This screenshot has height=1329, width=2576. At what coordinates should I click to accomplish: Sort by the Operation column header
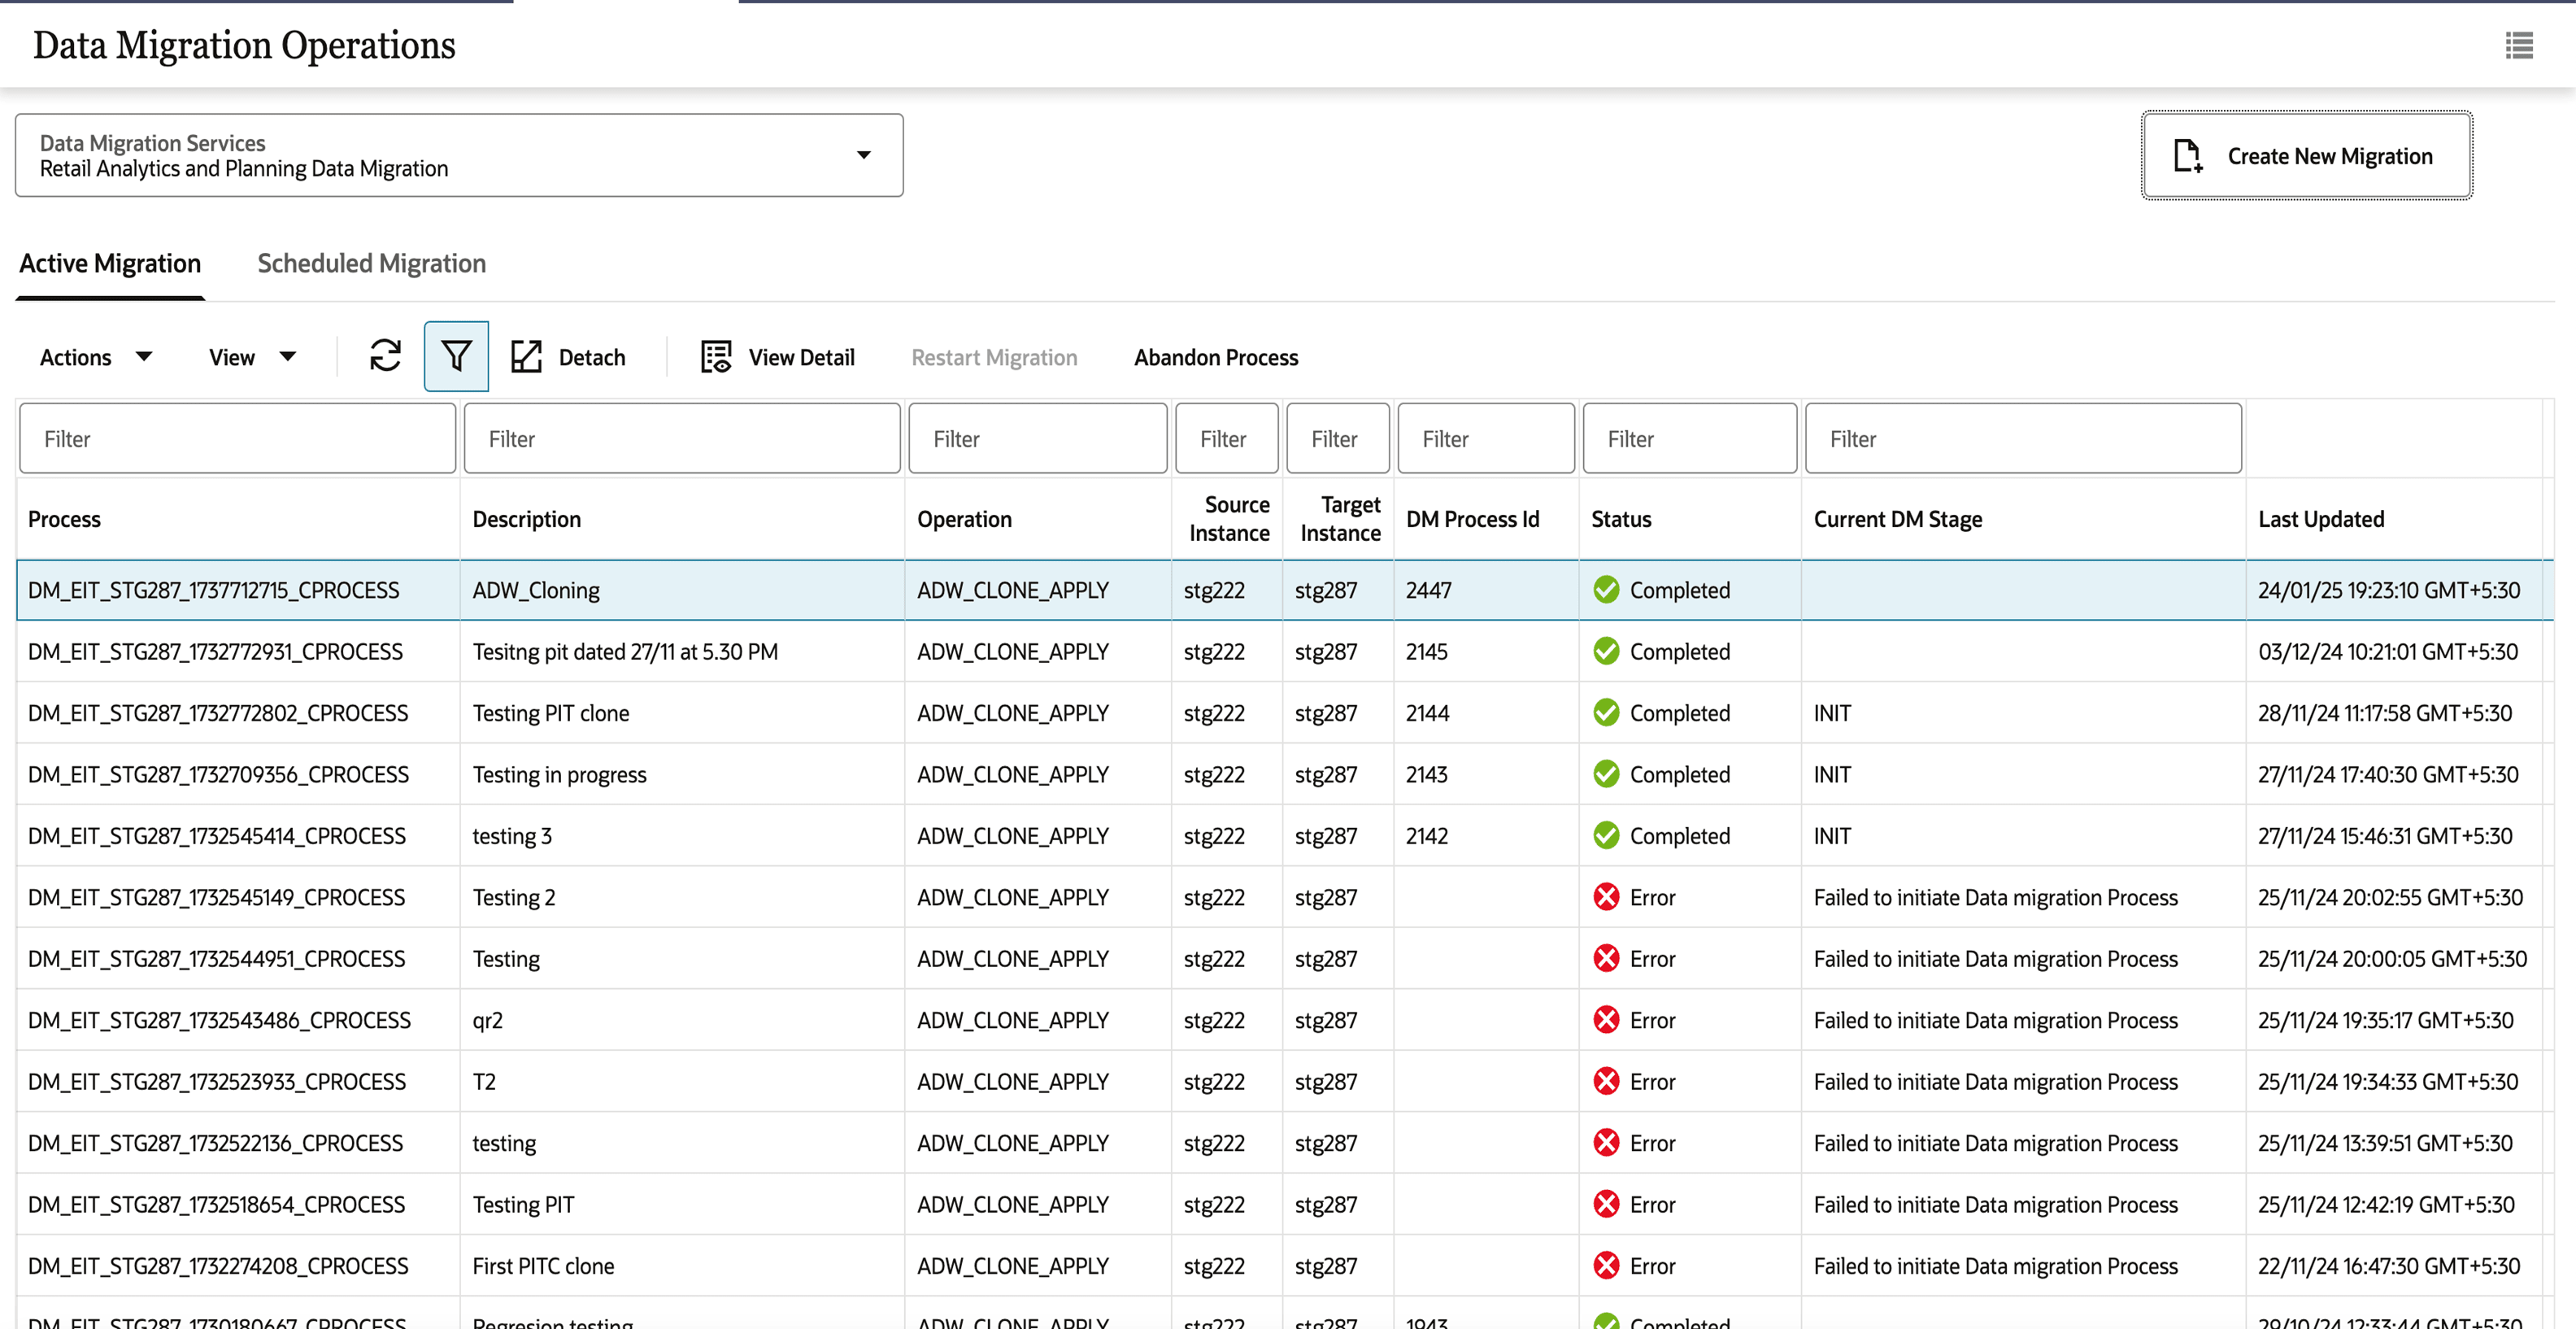964,519
